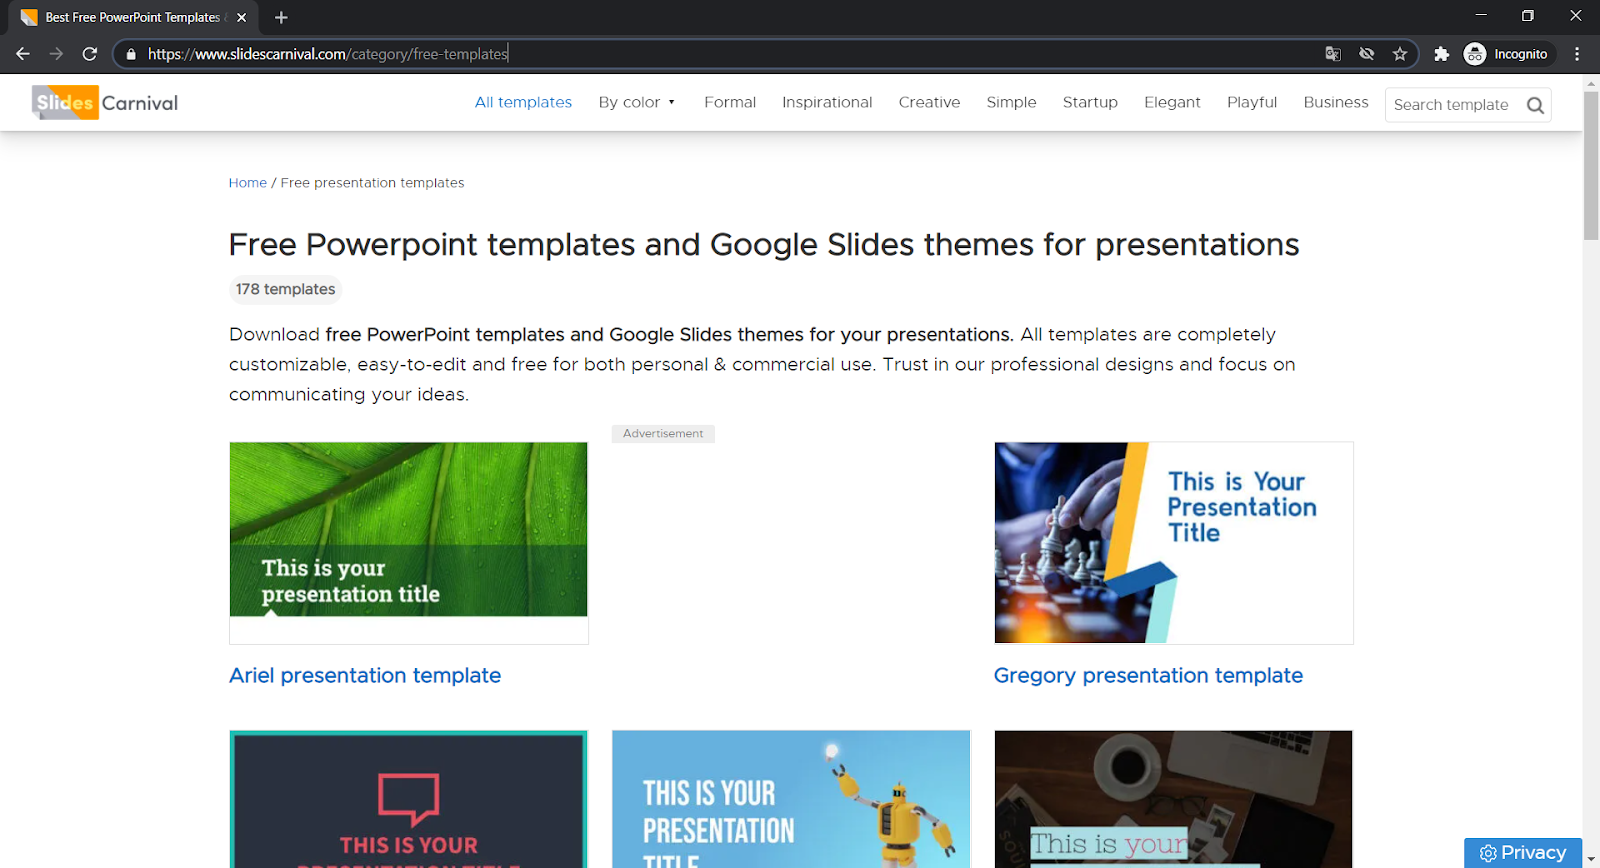The height and width of the screenshot is (868, 1600).
Task: Click the scrollbar up arrow
Action: (x=1591, y=83)
